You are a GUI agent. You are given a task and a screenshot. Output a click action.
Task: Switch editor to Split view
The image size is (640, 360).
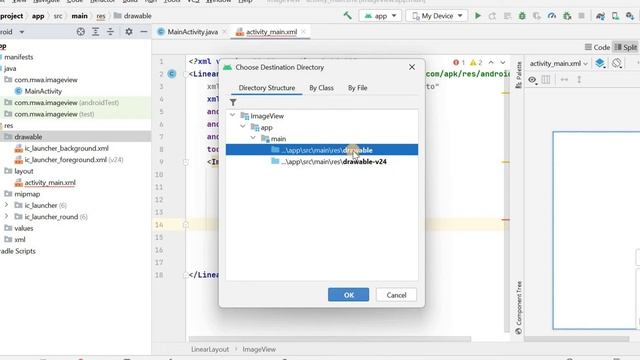pyautogui.click(x=626, y=47)
